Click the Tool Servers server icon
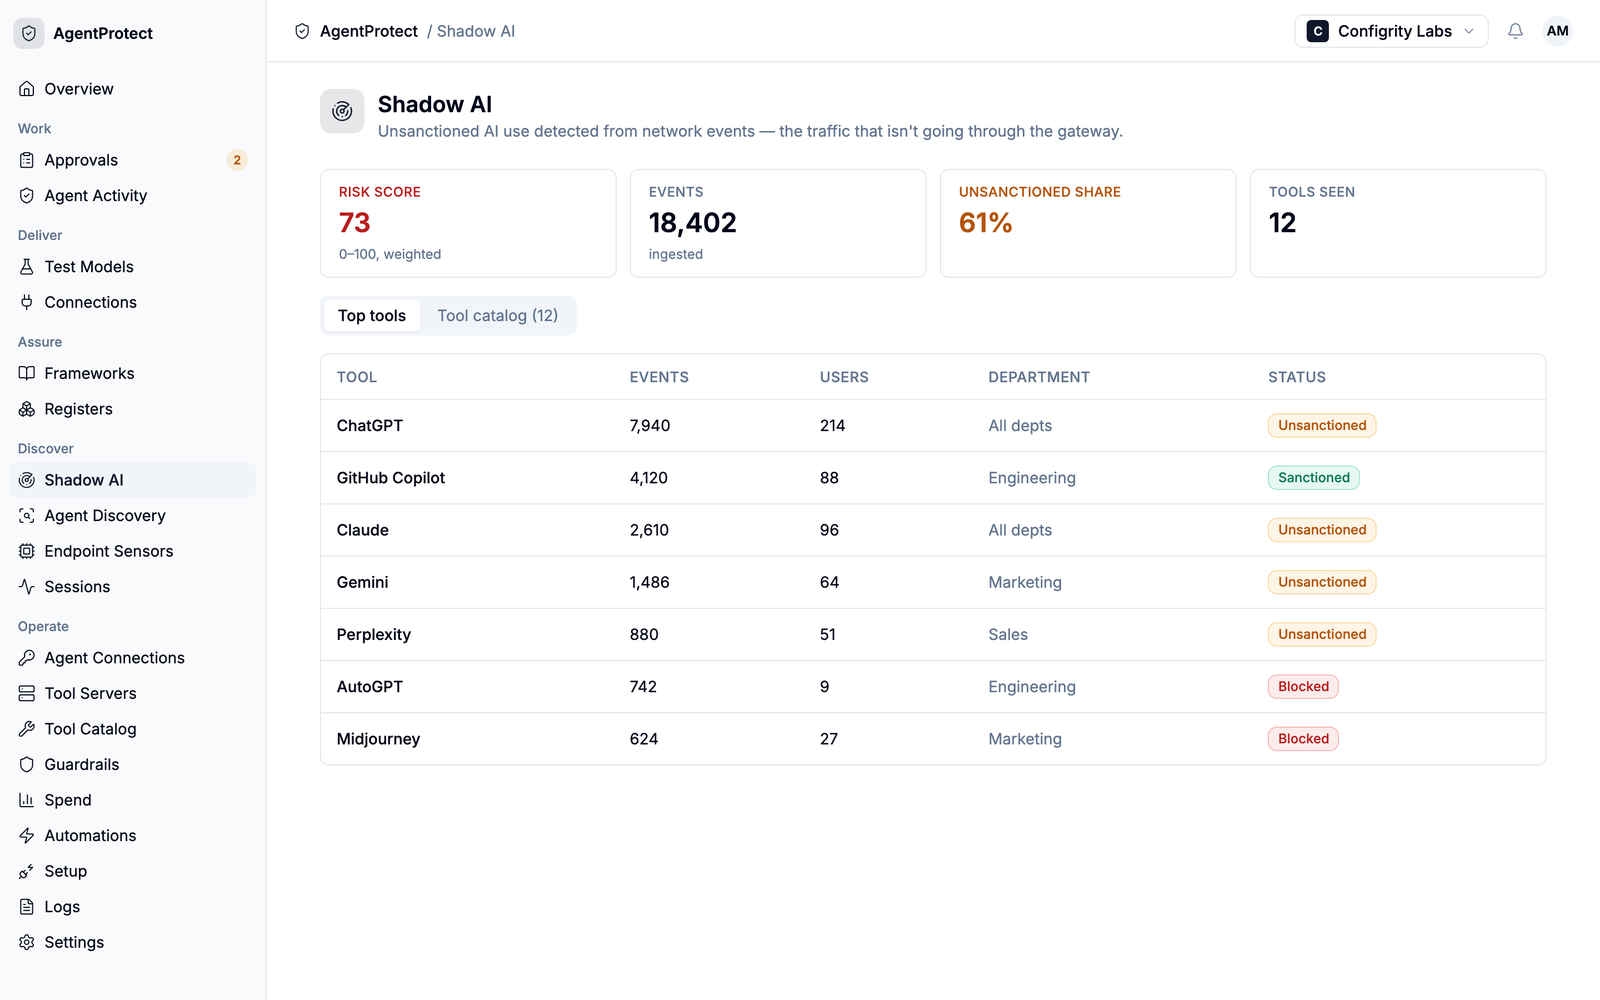Image resolution: width=1600 pixels, height=1000 pixels. (x=27, y=693)
